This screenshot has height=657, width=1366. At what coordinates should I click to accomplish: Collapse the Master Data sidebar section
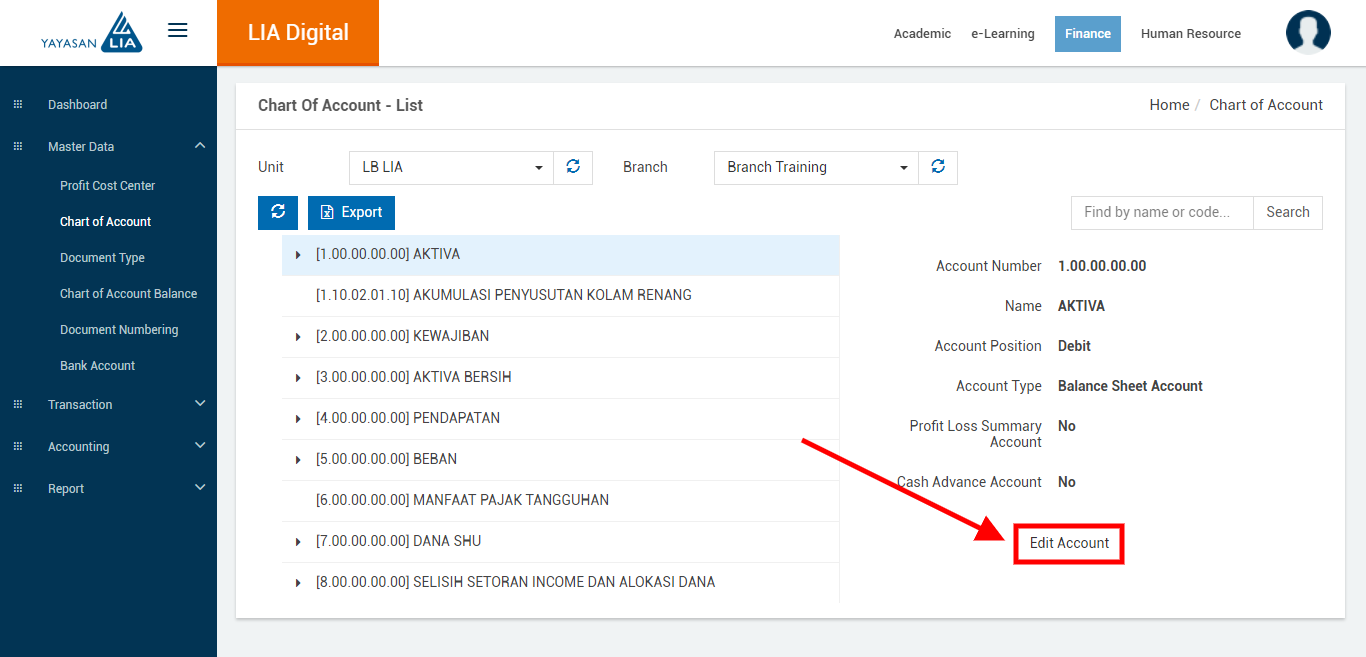[200, 146]
